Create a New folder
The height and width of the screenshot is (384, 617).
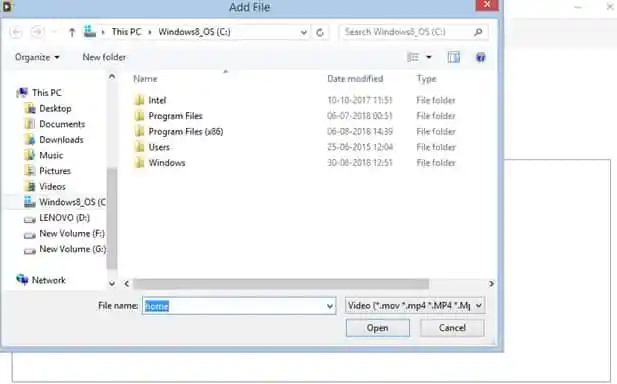coord(104,57)
